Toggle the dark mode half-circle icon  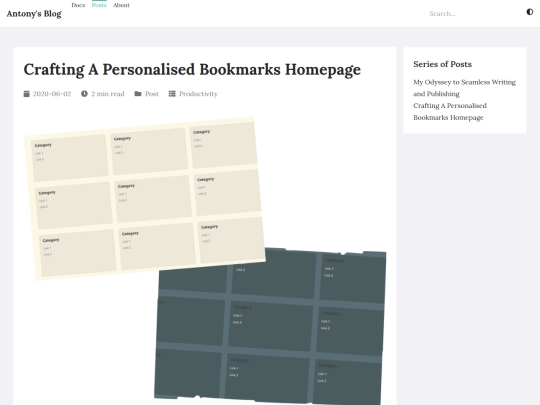click(530, 12)
